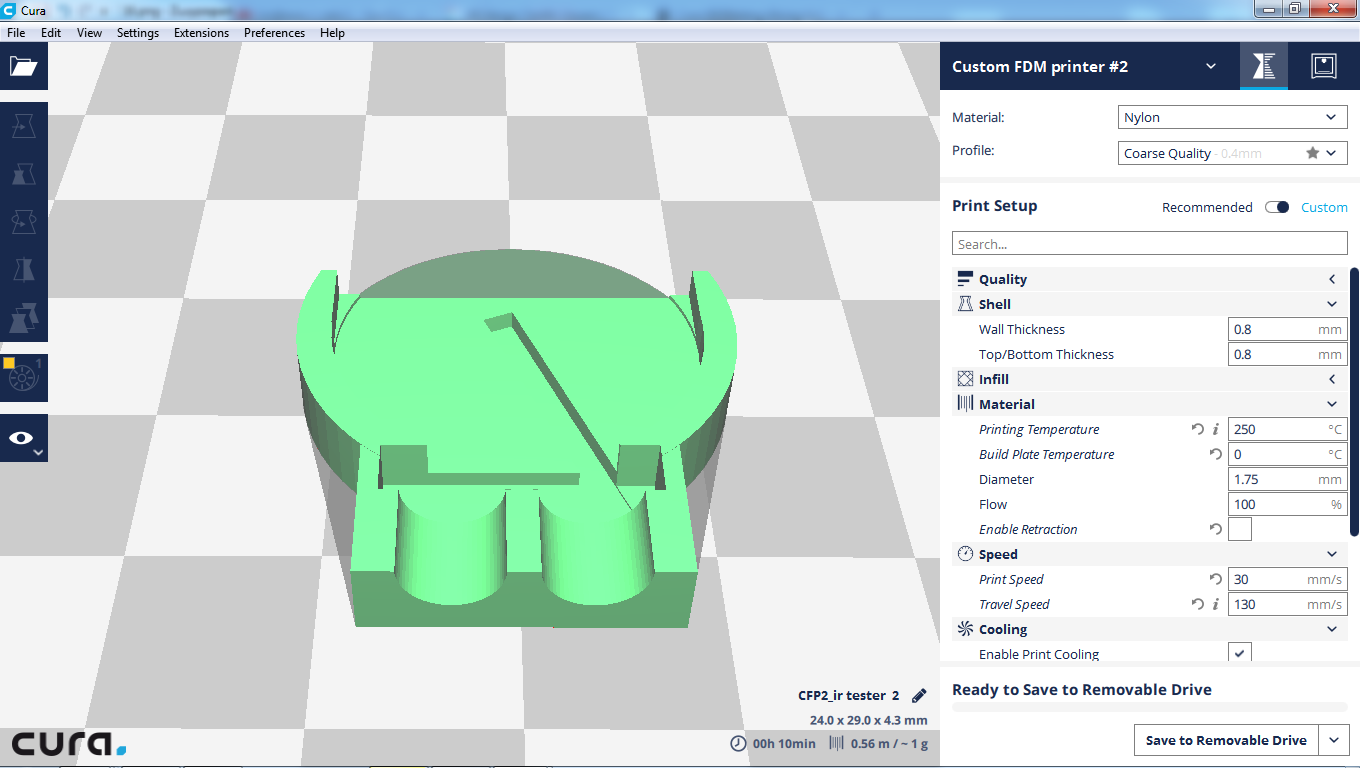Select the Scale tool in left toolbar

point(23,174)
